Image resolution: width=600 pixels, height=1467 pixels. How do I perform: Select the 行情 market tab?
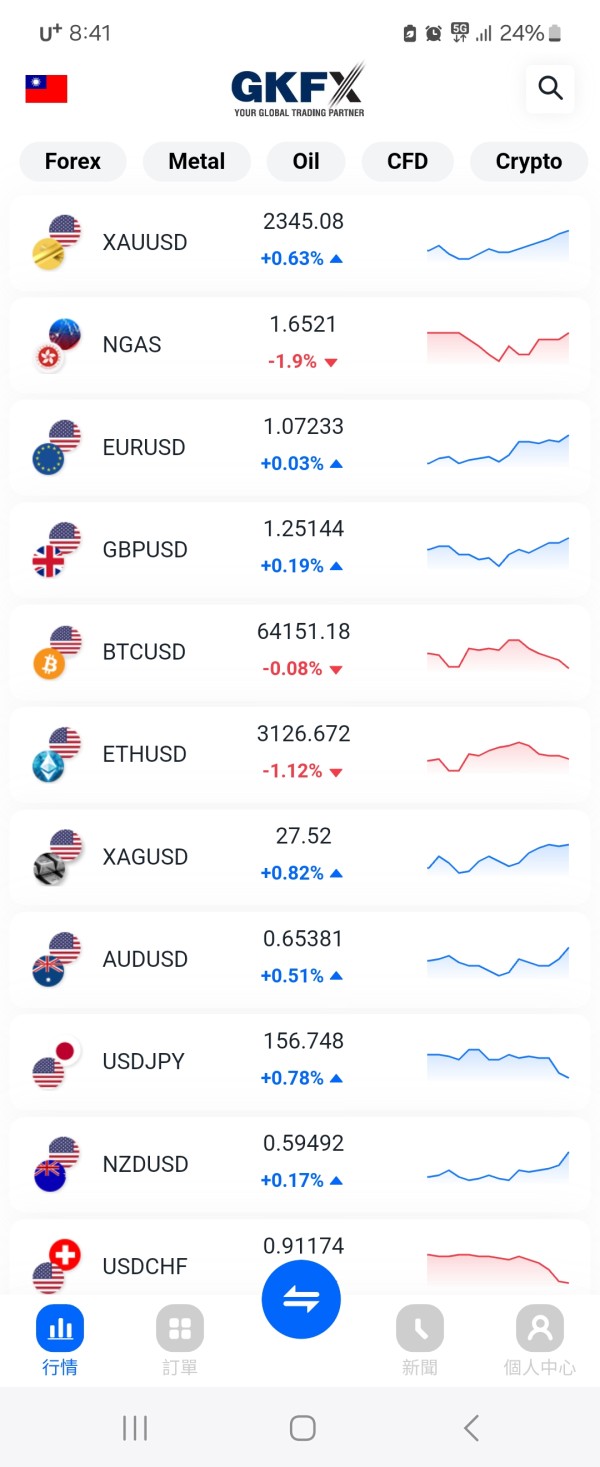pos(60,1341)
